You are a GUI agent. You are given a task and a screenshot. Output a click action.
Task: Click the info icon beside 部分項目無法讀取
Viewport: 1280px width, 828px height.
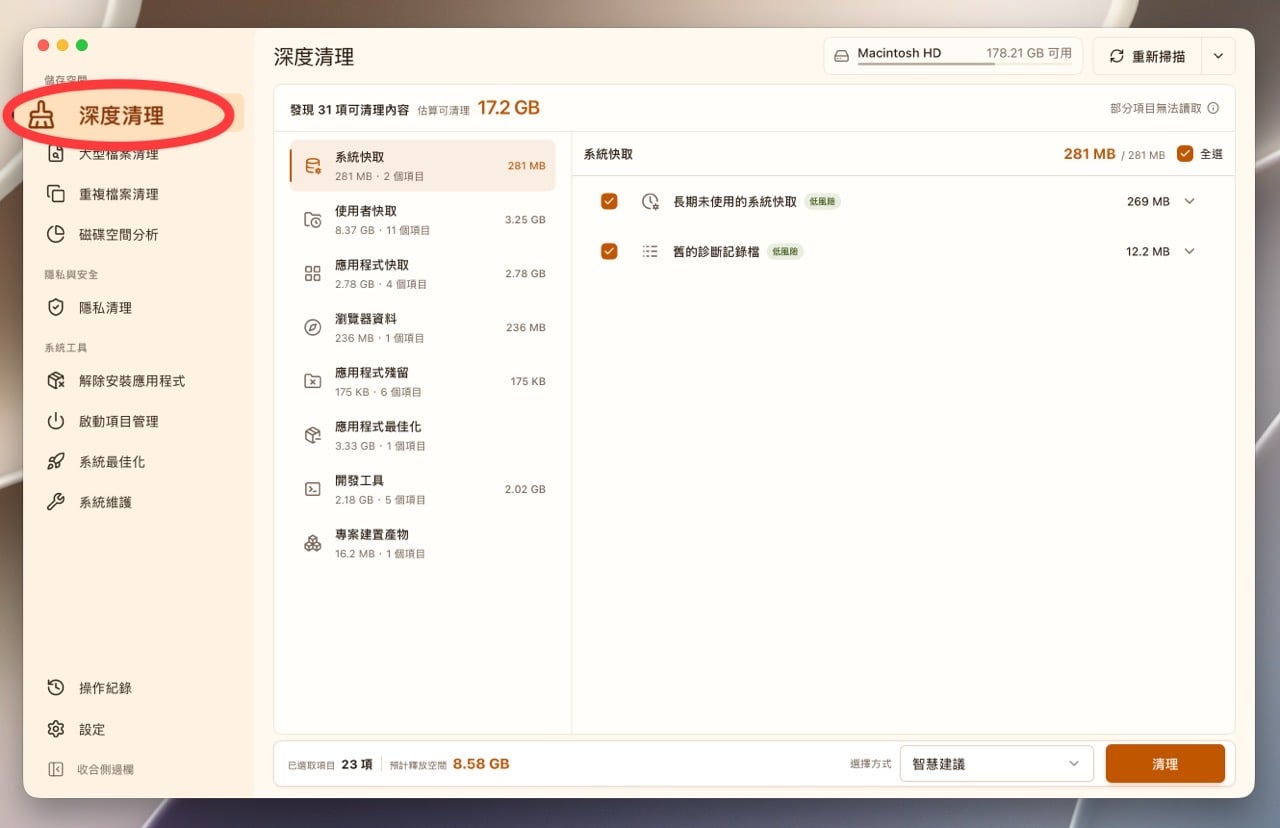click(x=1213, y=108)
